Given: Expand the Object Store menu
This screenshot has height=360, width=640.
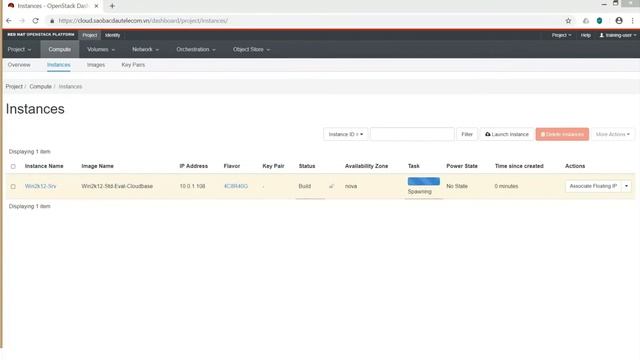Looking at the screenshot, I should tap(251, 49).
